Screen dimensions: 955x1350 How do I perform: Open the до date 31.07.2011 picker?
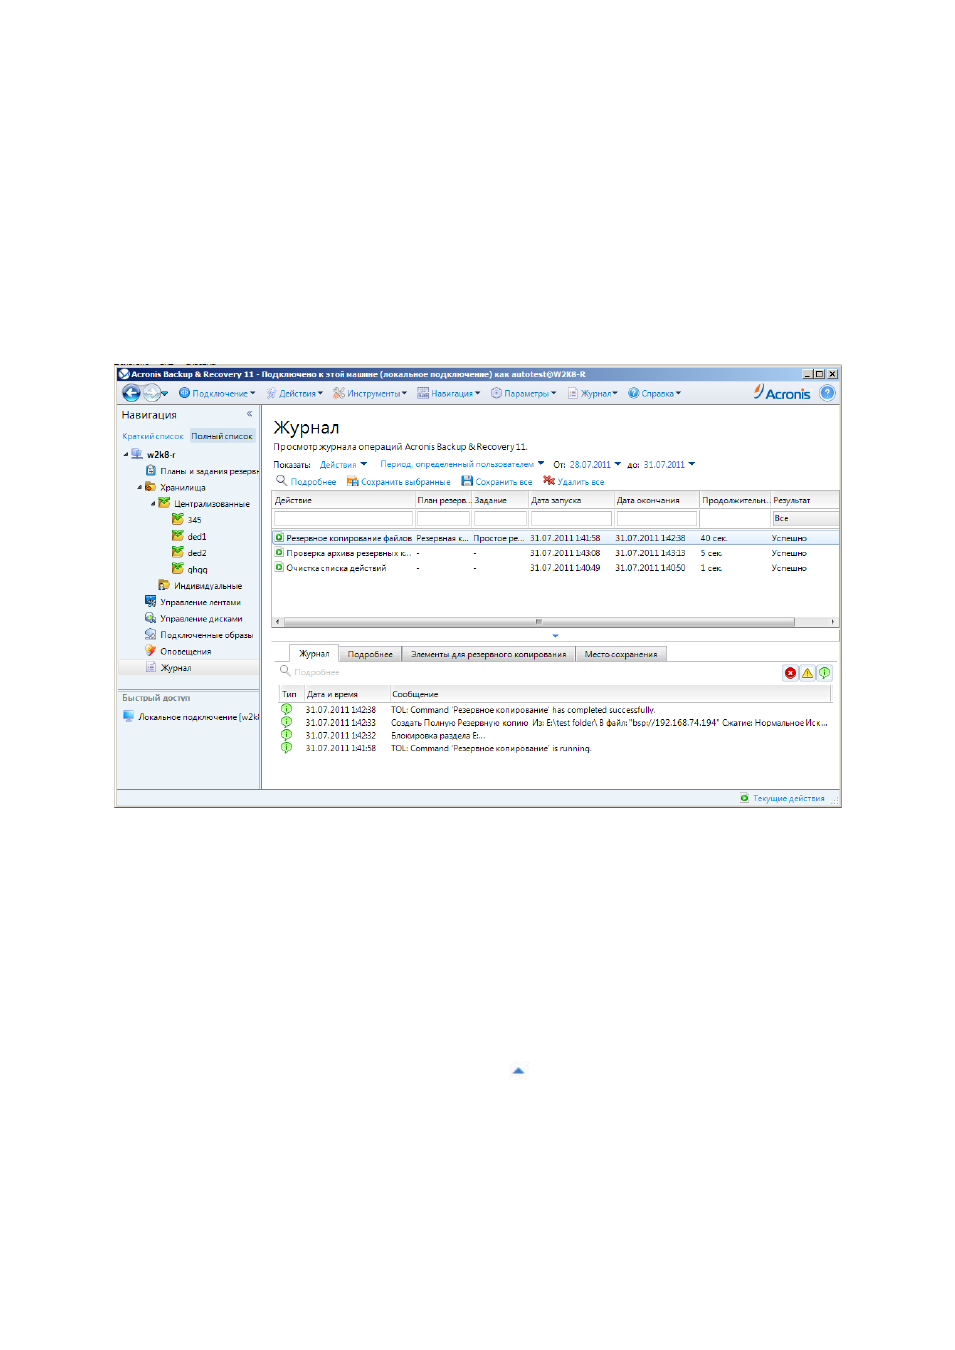(669, 464)
